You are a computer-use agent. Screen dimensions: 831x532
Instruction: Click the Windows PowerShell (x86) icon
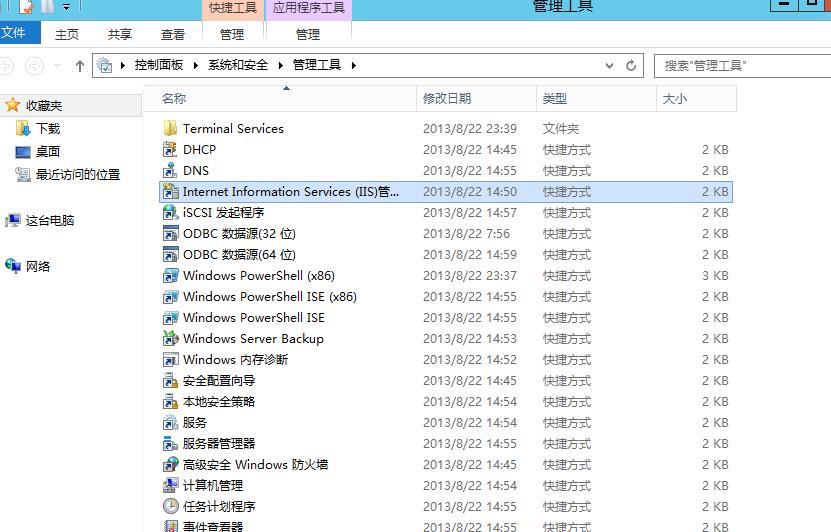pos(170,276)
